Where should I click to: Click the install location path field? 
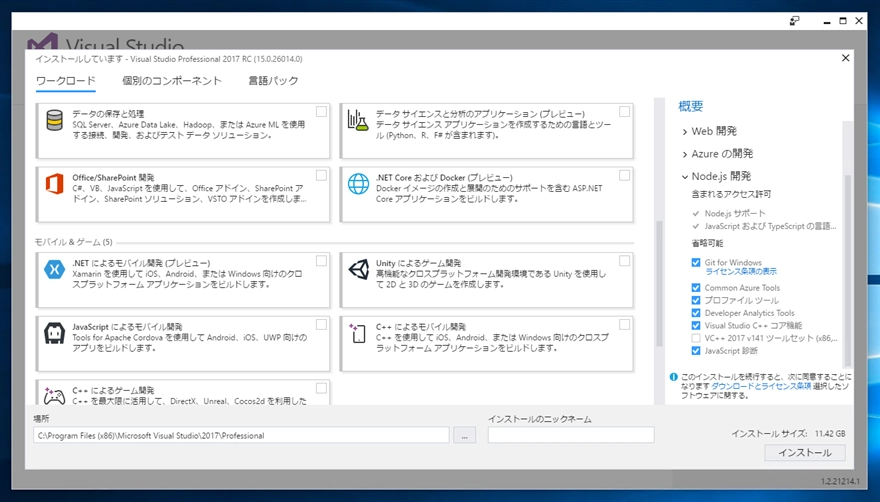pyautogui.click(x=241, y=435)
